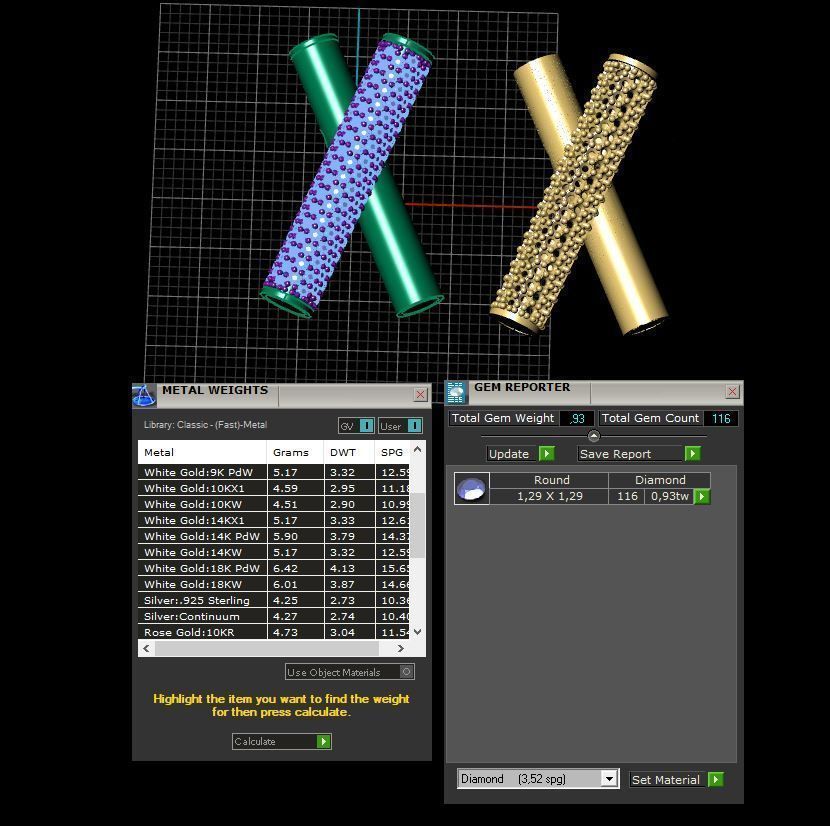
Task: Click the Metal column header
Action: click(x=202, y=452)
